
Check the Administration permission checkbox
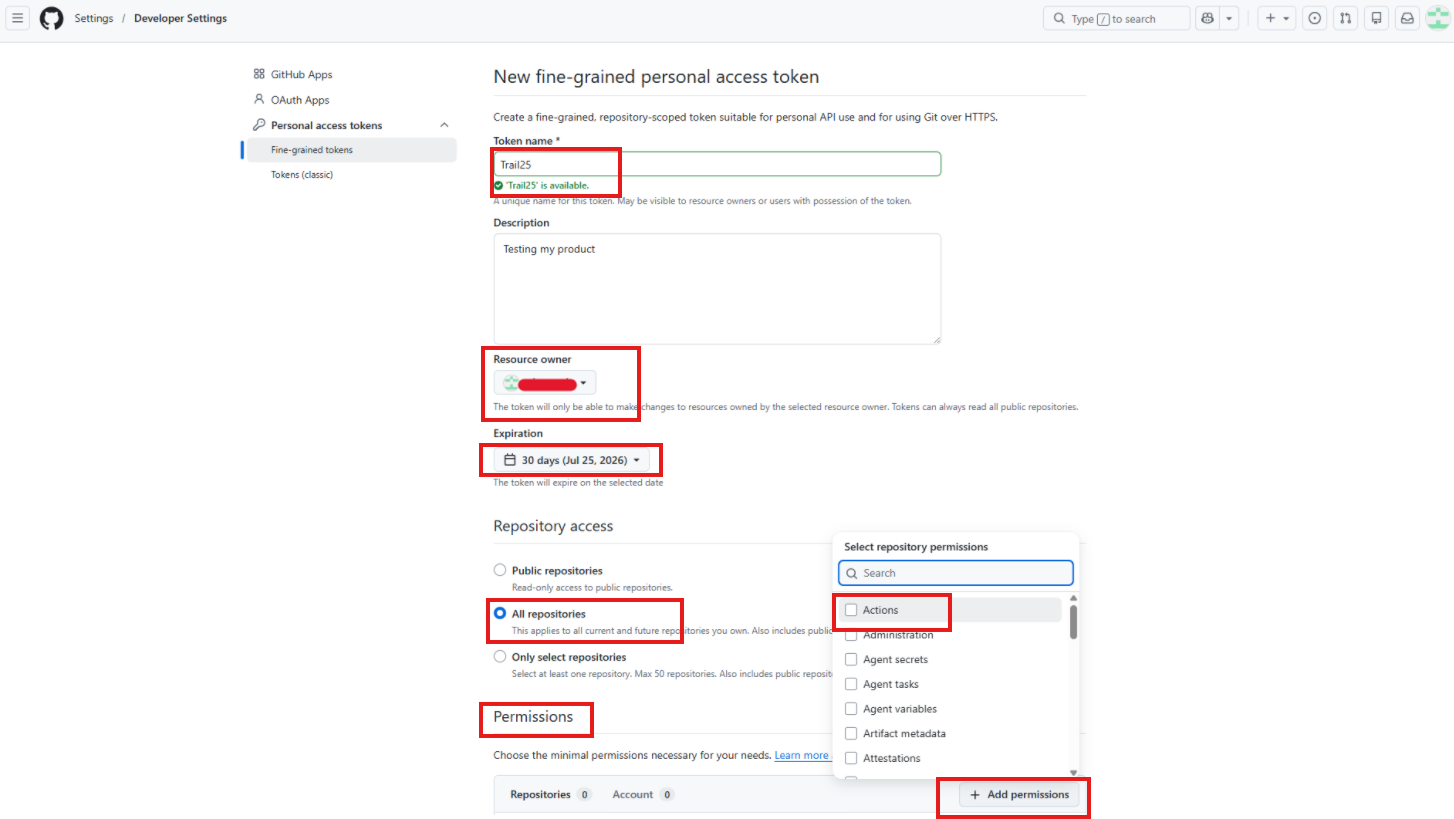852,635
